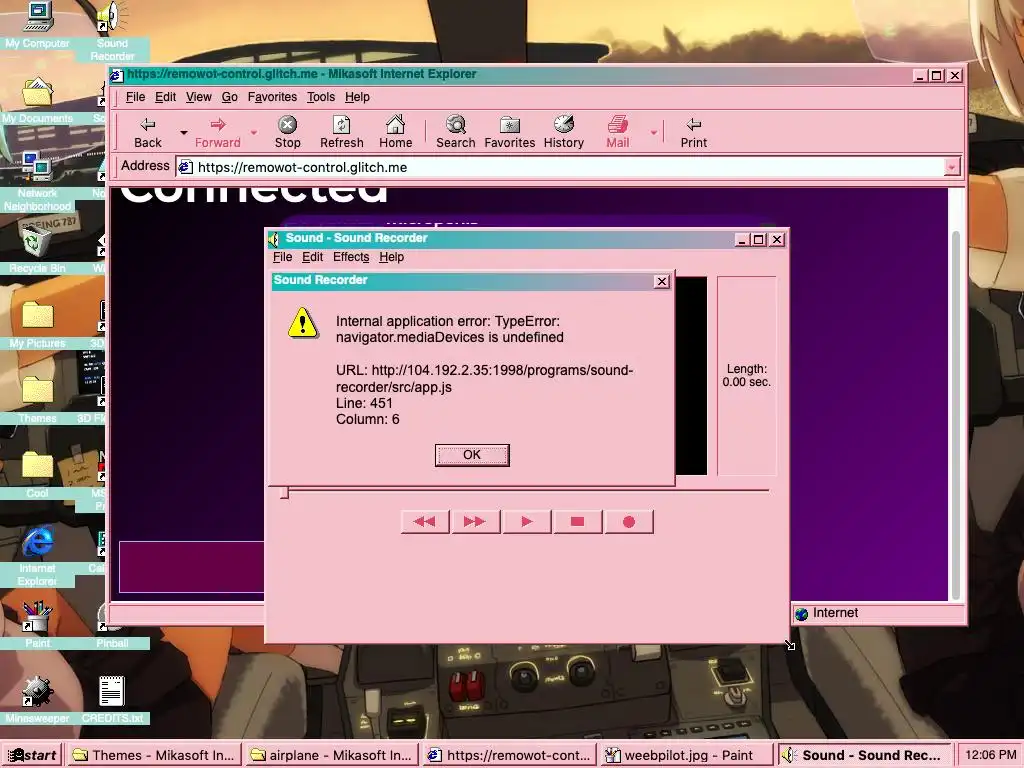Click the error dialog warning icon
This screenshot has width=1024, height=768.
(x=303, y=323)
